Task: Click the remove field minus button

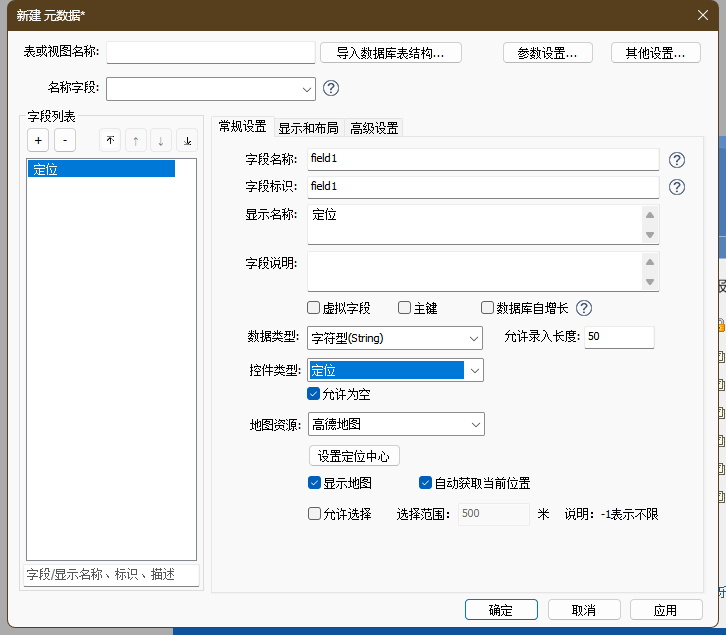Action: pyautogui.click(x=63, y=141)
